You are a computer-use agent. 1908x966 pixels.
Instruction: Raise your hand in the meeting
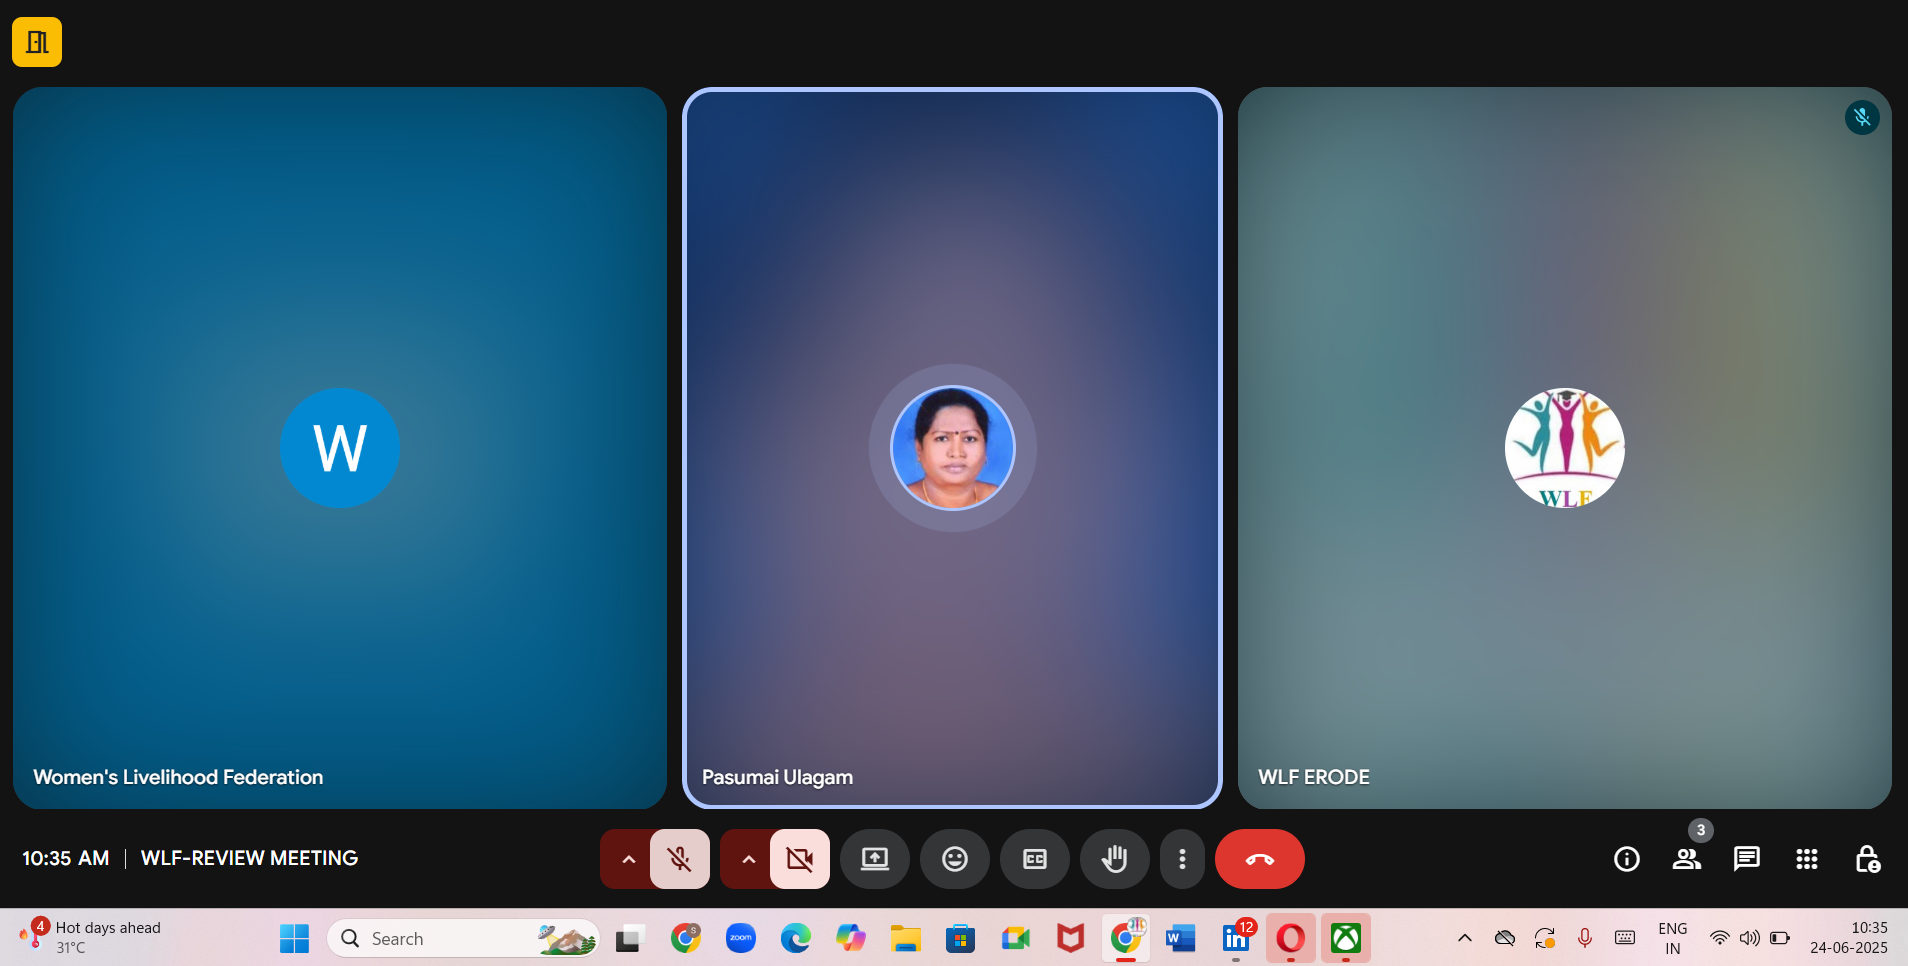(1115, 859)
